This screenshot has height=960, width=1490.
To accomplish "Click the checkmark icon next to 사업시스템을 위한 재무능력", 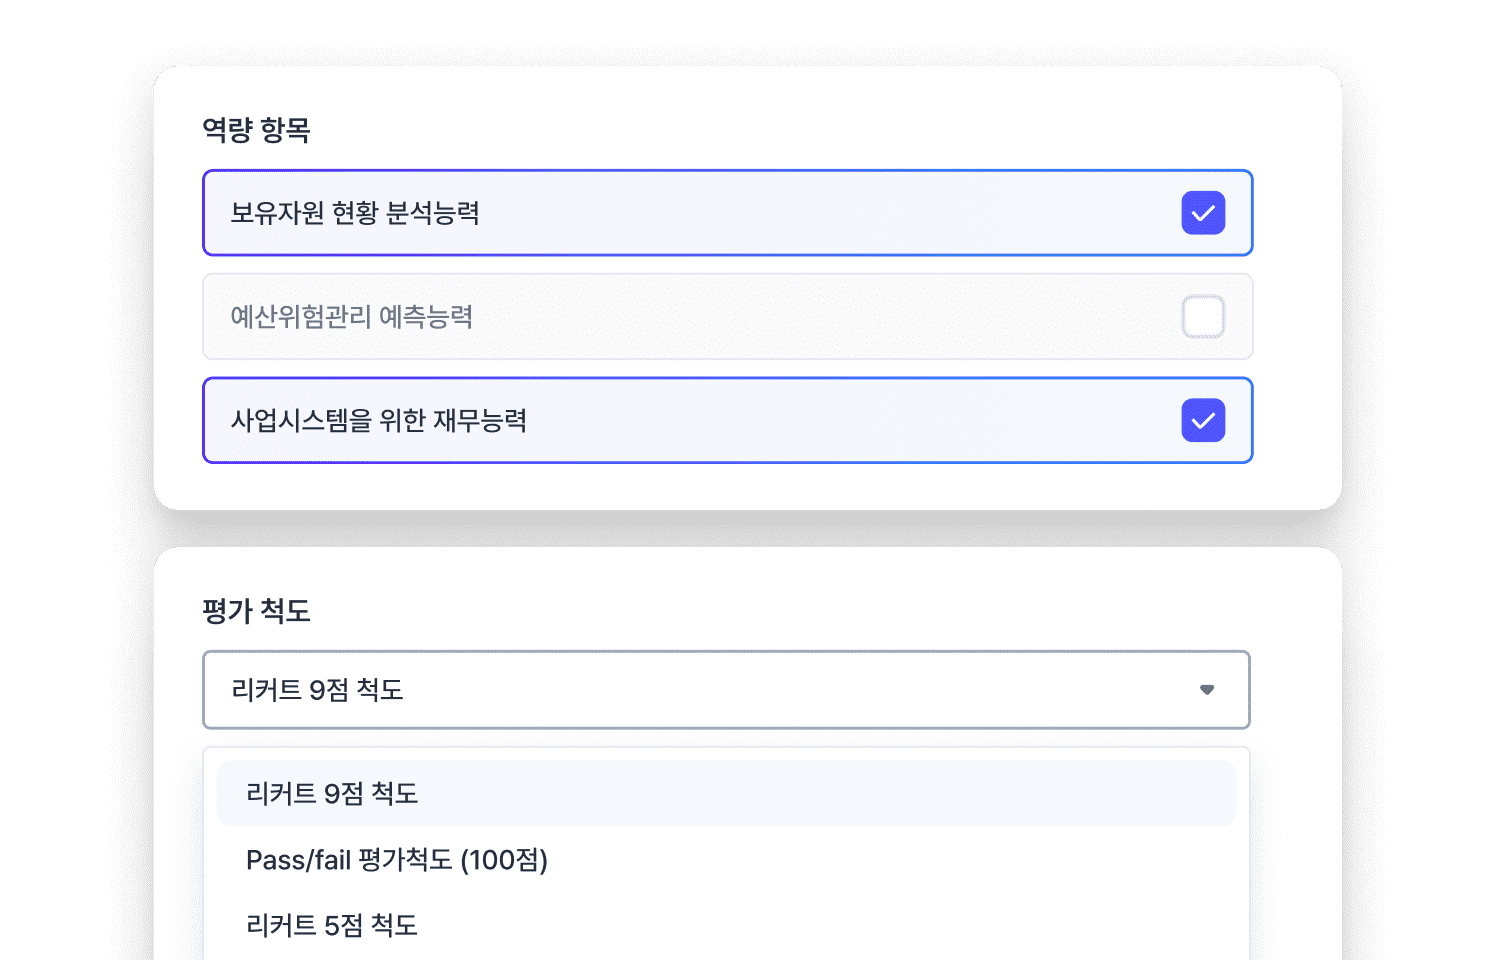I will click(x=1203, y=420).
